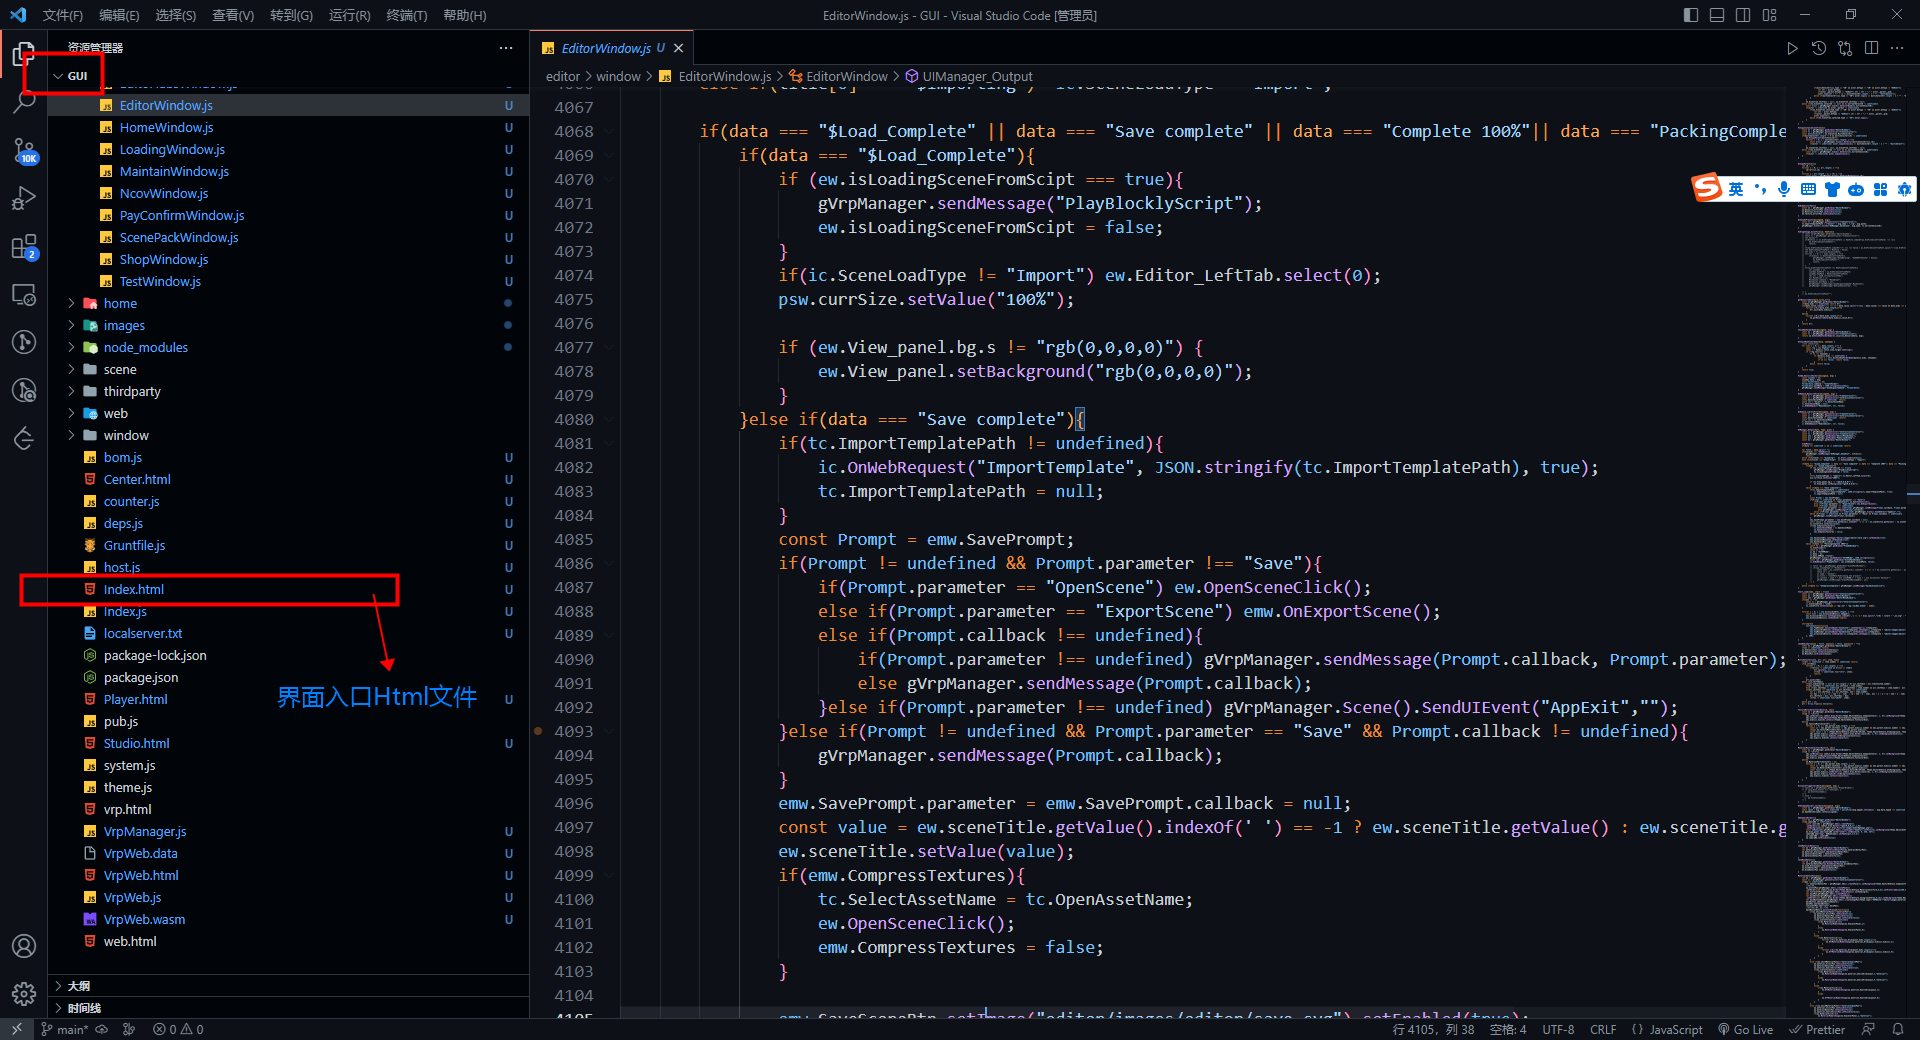The image size is (1920, 1040).
Task: Click Go Live in status bar
Action: coord(1746,1029)
